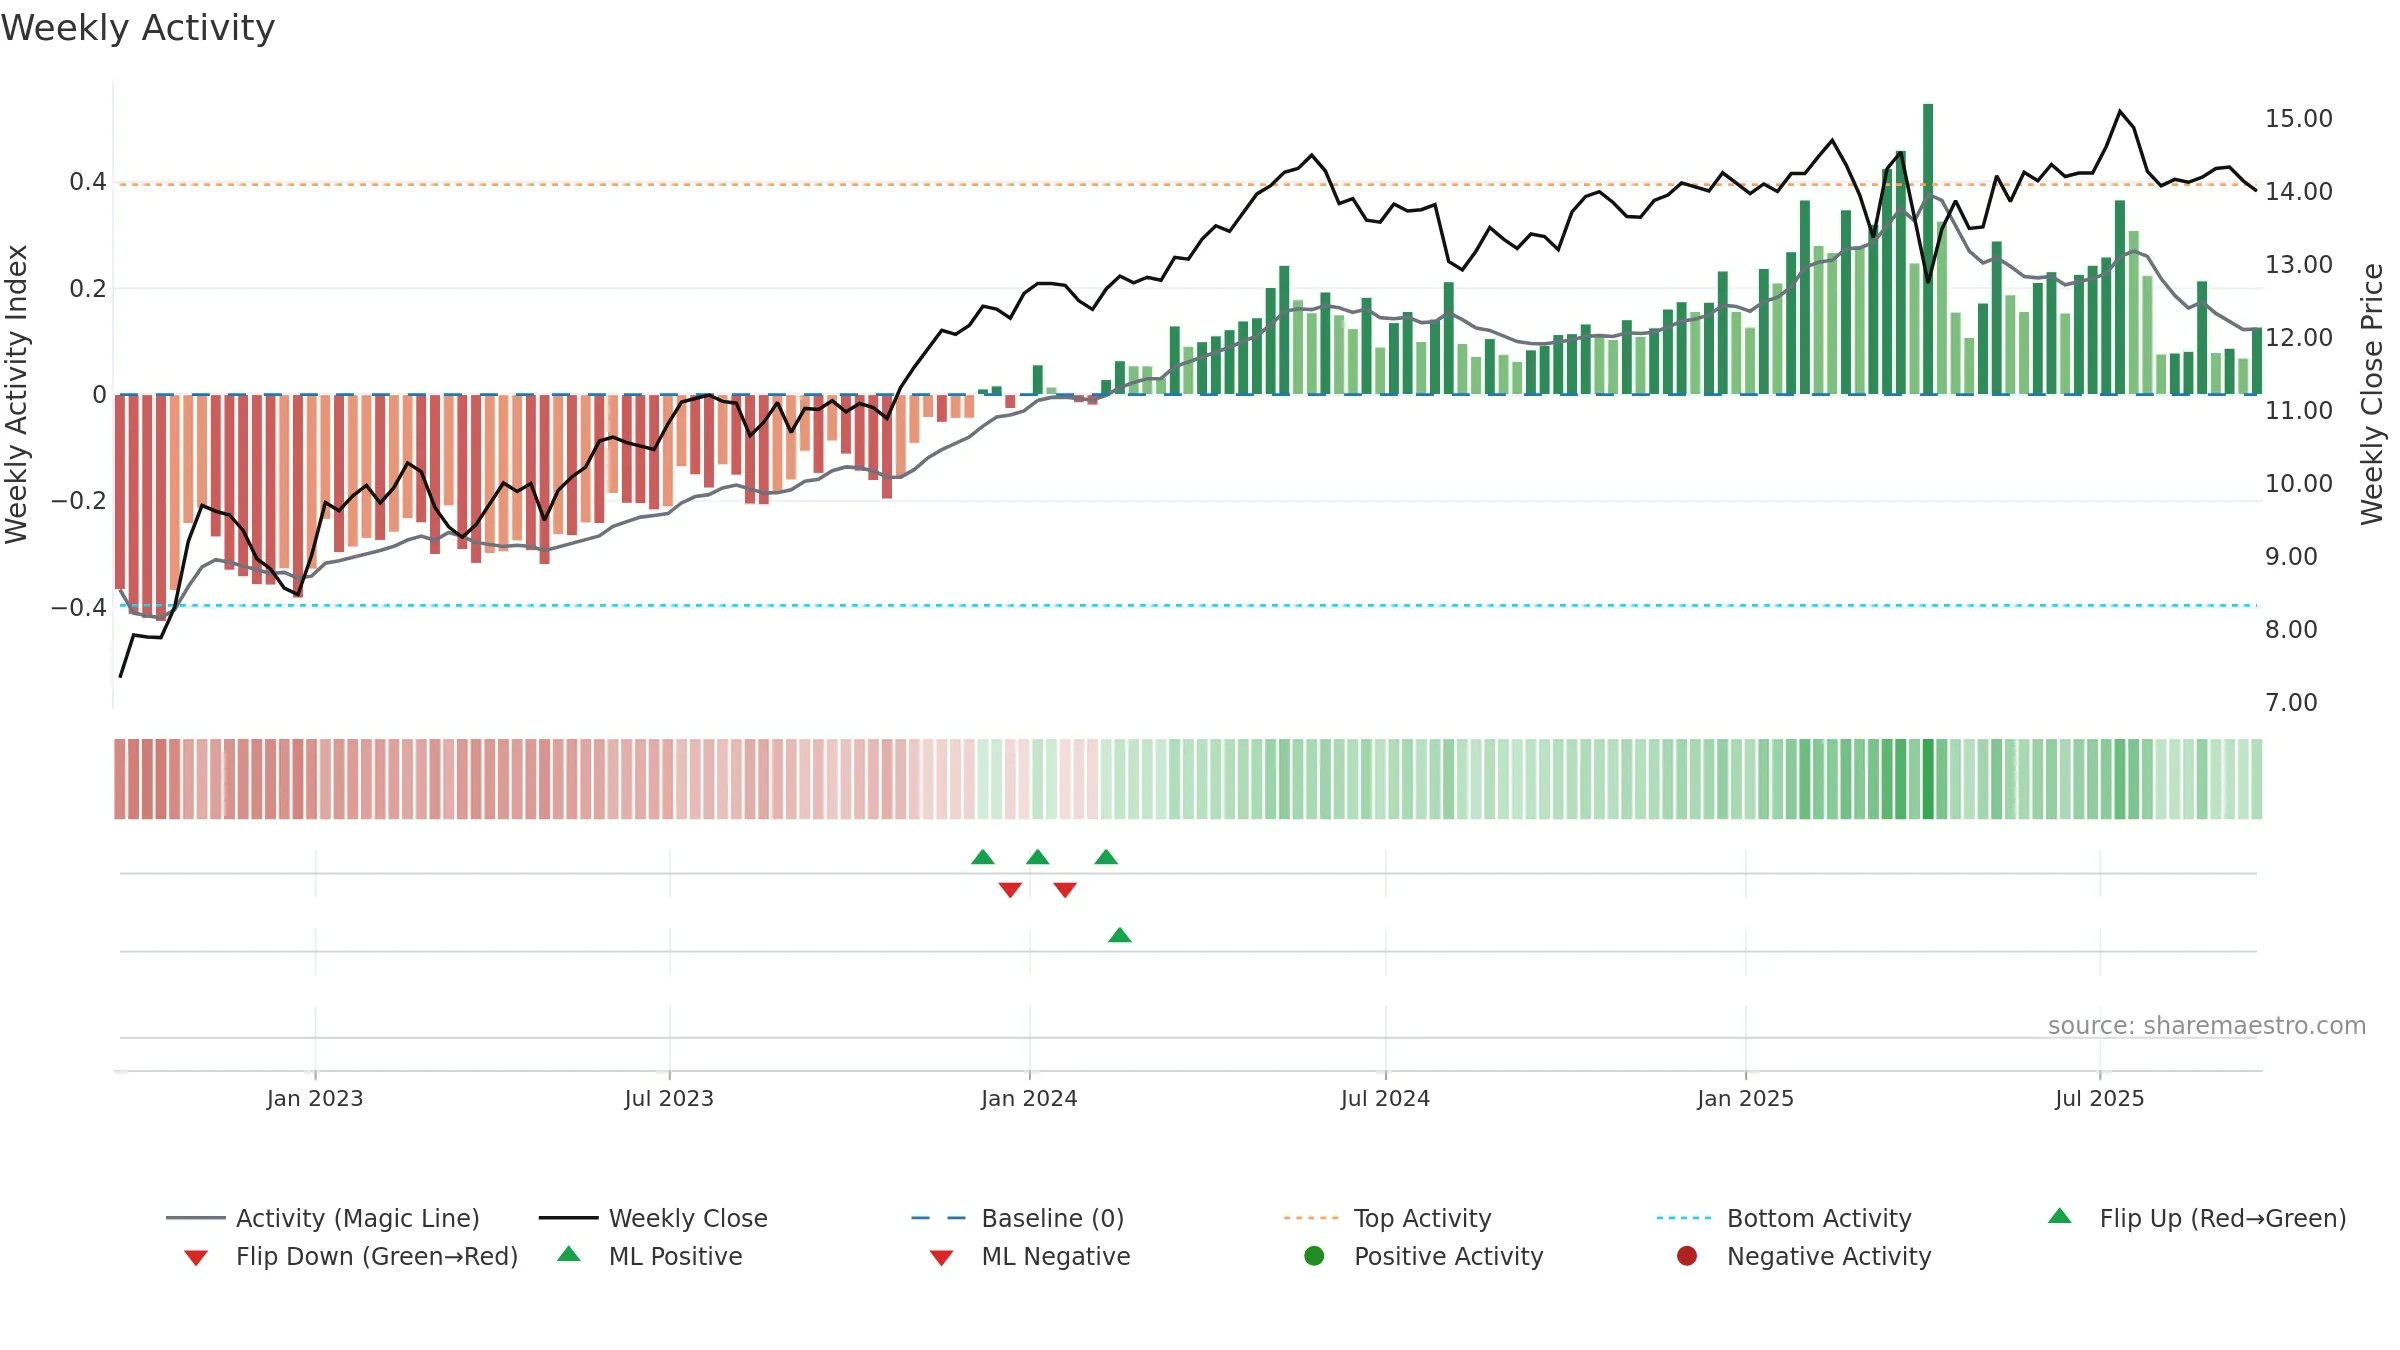Toggle the Bottom Activity legend entry
Image resolution: width=2400 pixels, height=1350 pixels.
coord(1784,1218)
